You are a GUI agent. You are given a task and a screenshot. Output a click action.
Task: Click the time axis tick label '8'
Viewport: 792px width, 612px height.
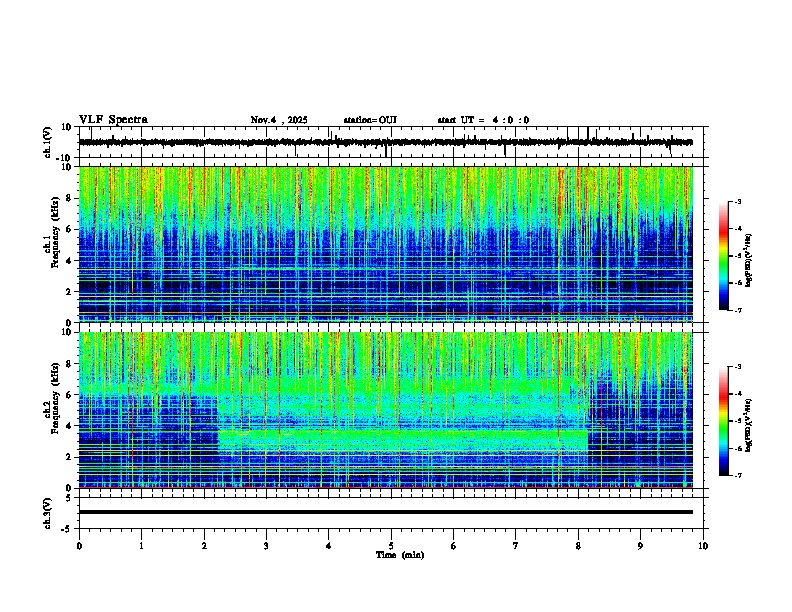(578, 546)
